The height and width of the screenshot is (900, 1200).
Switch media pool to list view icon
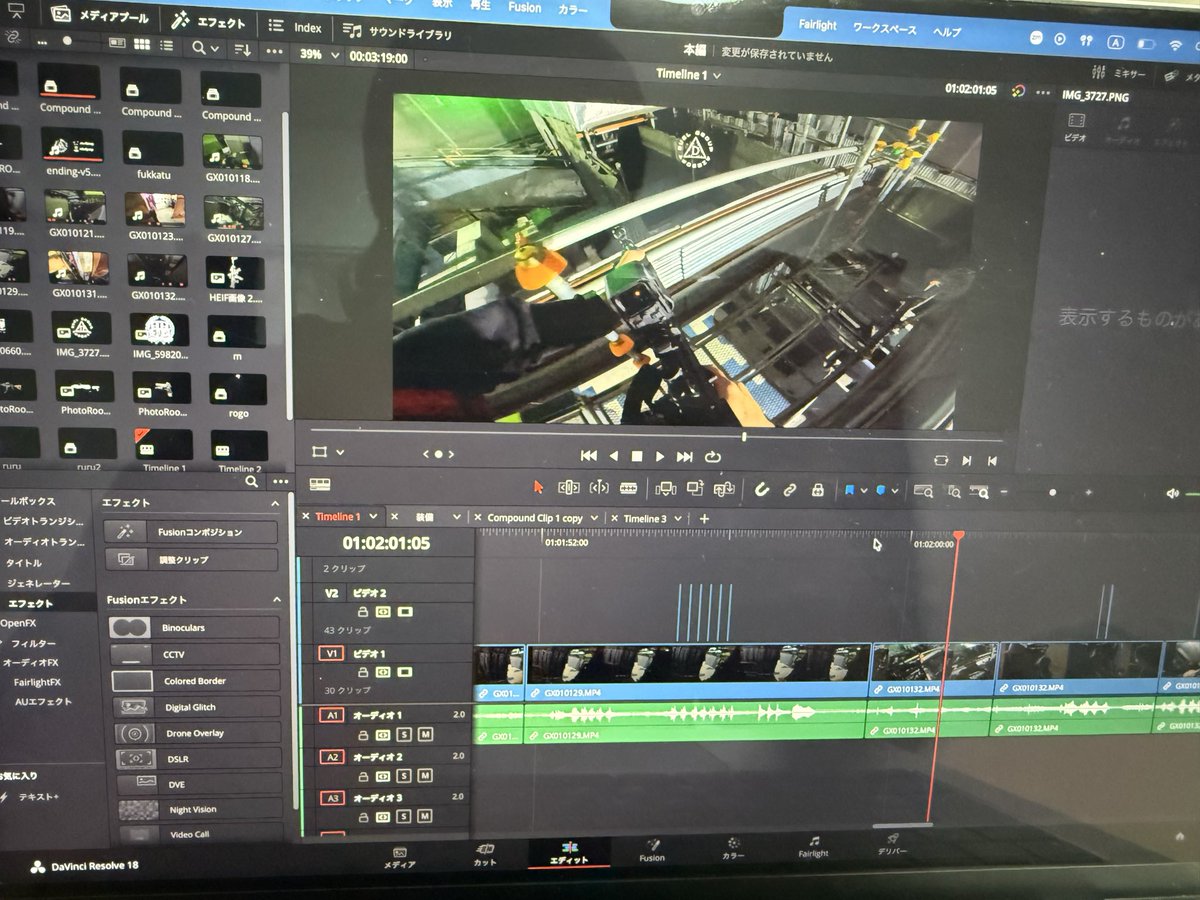[166, 46]
